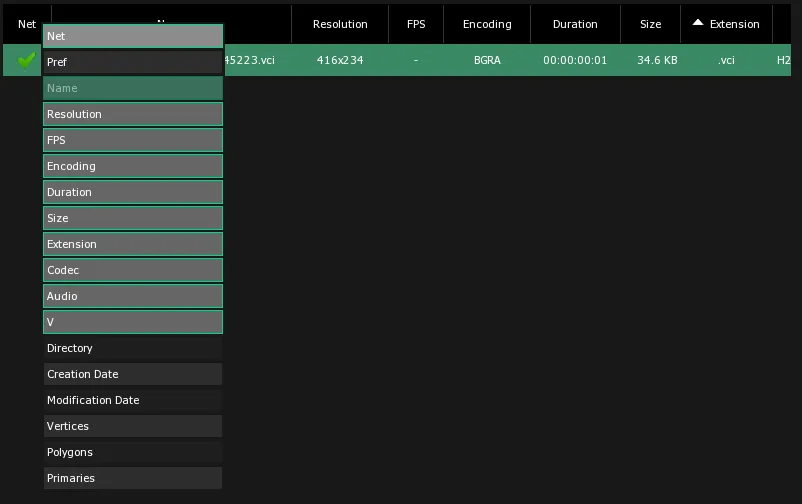802x504 pixels.
Task: Click the 416x234 resolution cell
Action: click(x=340, y=60)
